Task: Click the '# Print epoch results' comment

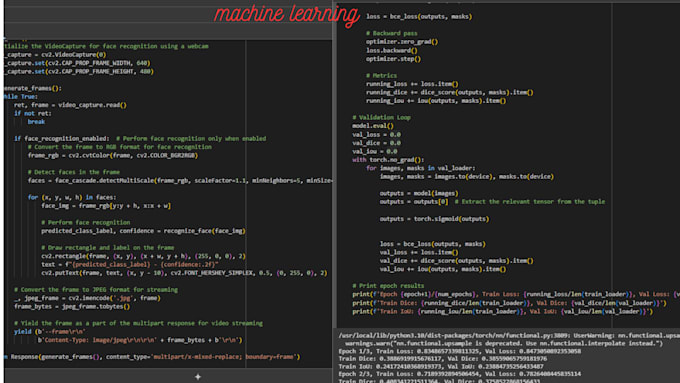Action: click(388, 286)
